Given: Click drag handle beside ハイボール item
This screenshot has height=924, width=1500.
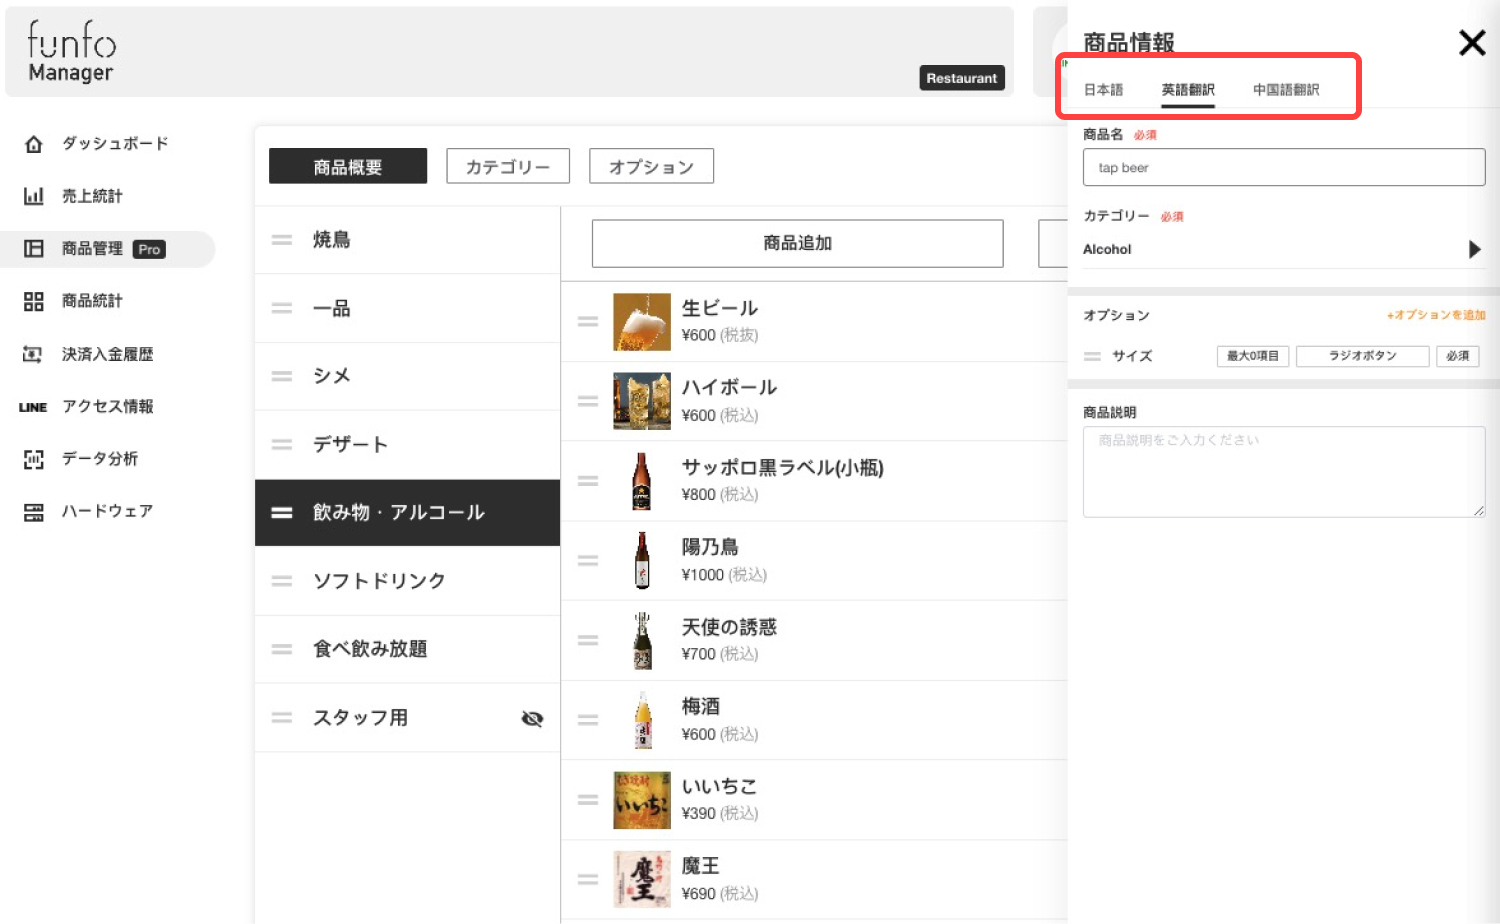Looking at the screenshot, I should click(588, 401).
